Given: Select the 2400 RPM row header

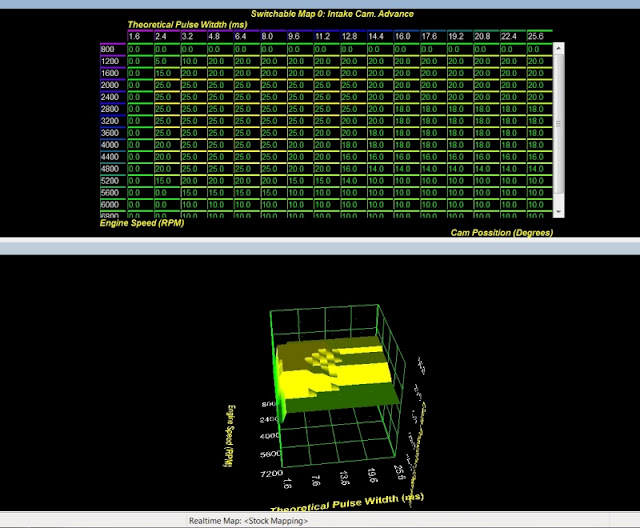Looking at the screenshot, I should [113, 97].
